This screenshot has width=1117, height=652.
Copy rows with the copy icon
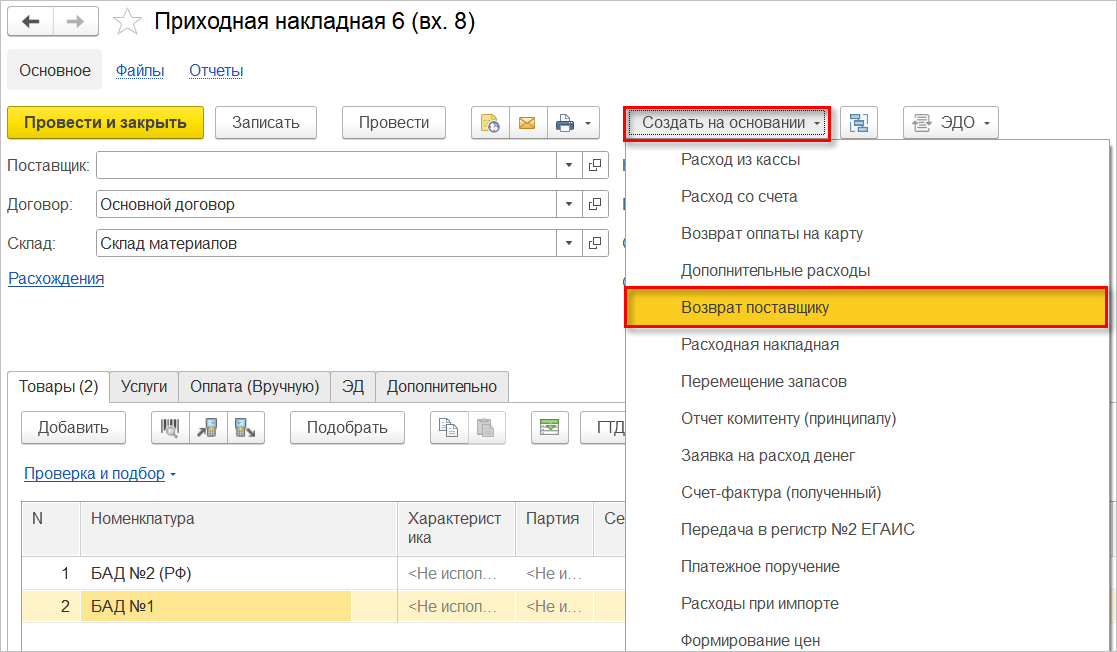(x=449, y=428)
